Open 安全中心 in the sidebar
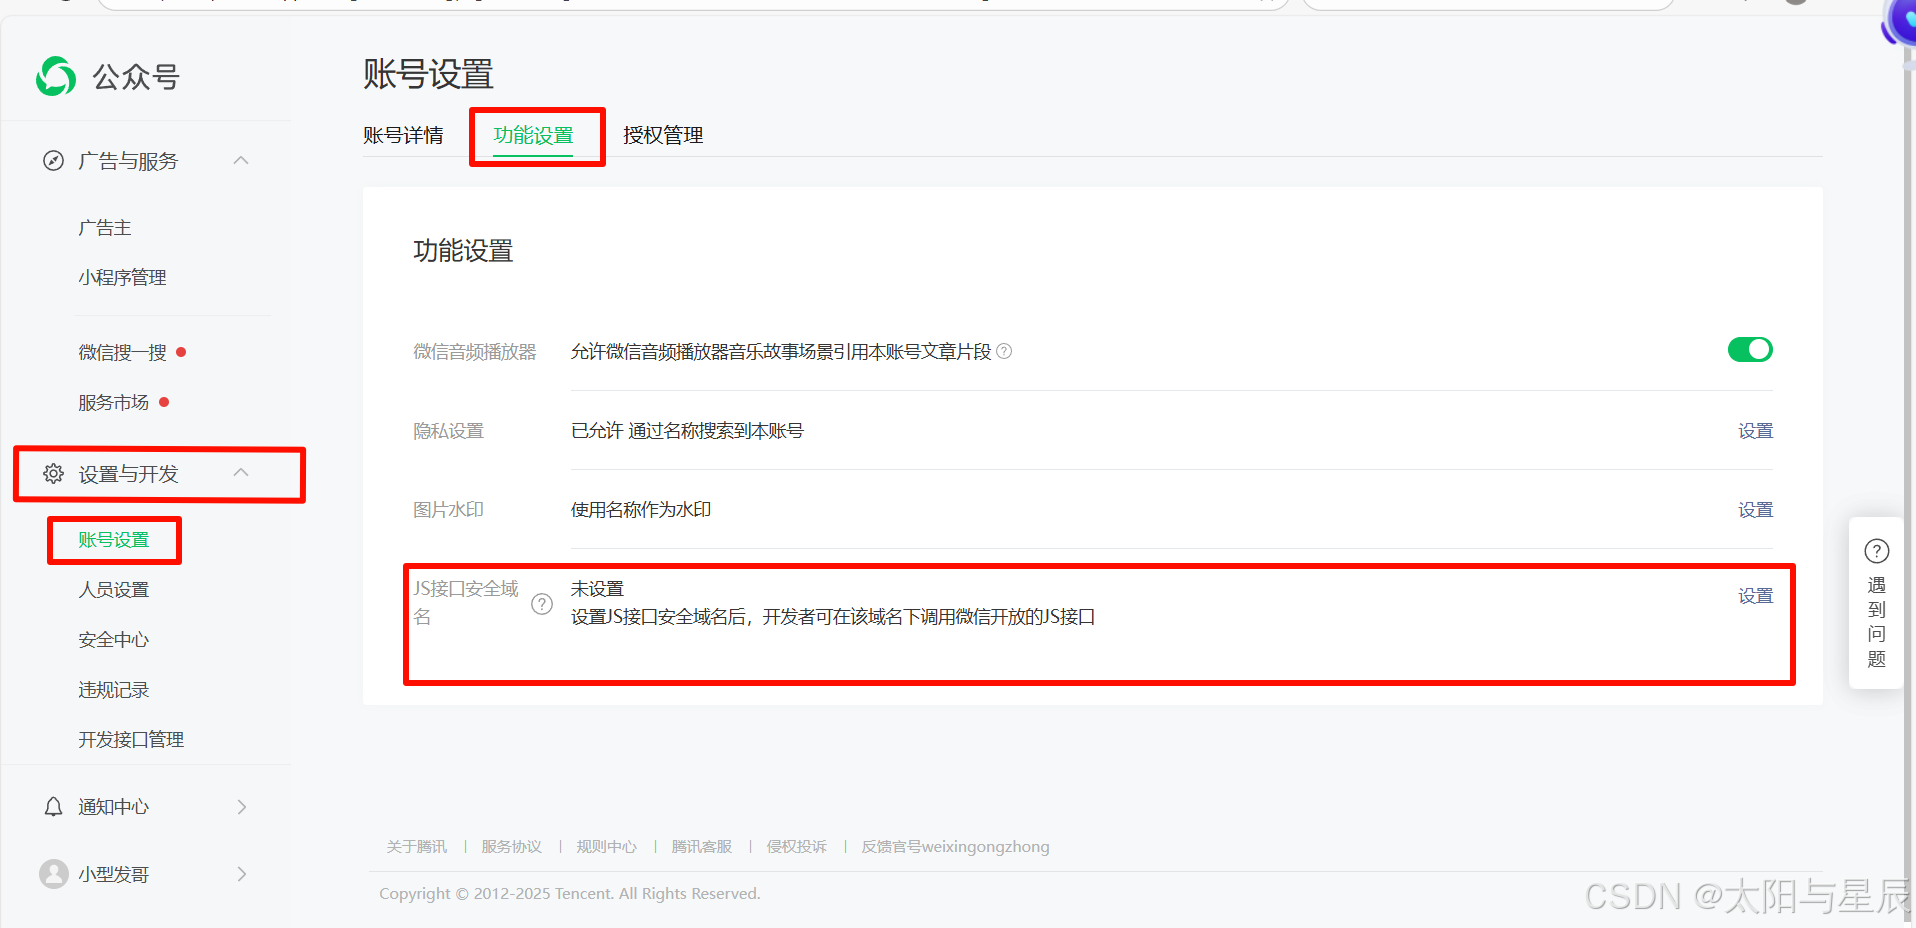1916x928 pixels. coord(114,640)
